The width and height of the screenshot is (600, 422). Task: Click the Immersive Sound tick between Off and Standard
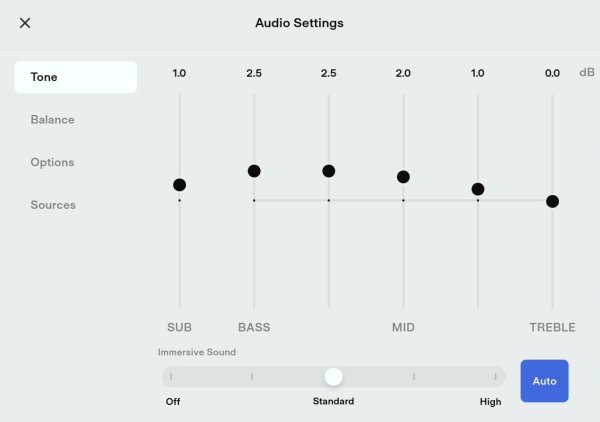tap(252, 377)
